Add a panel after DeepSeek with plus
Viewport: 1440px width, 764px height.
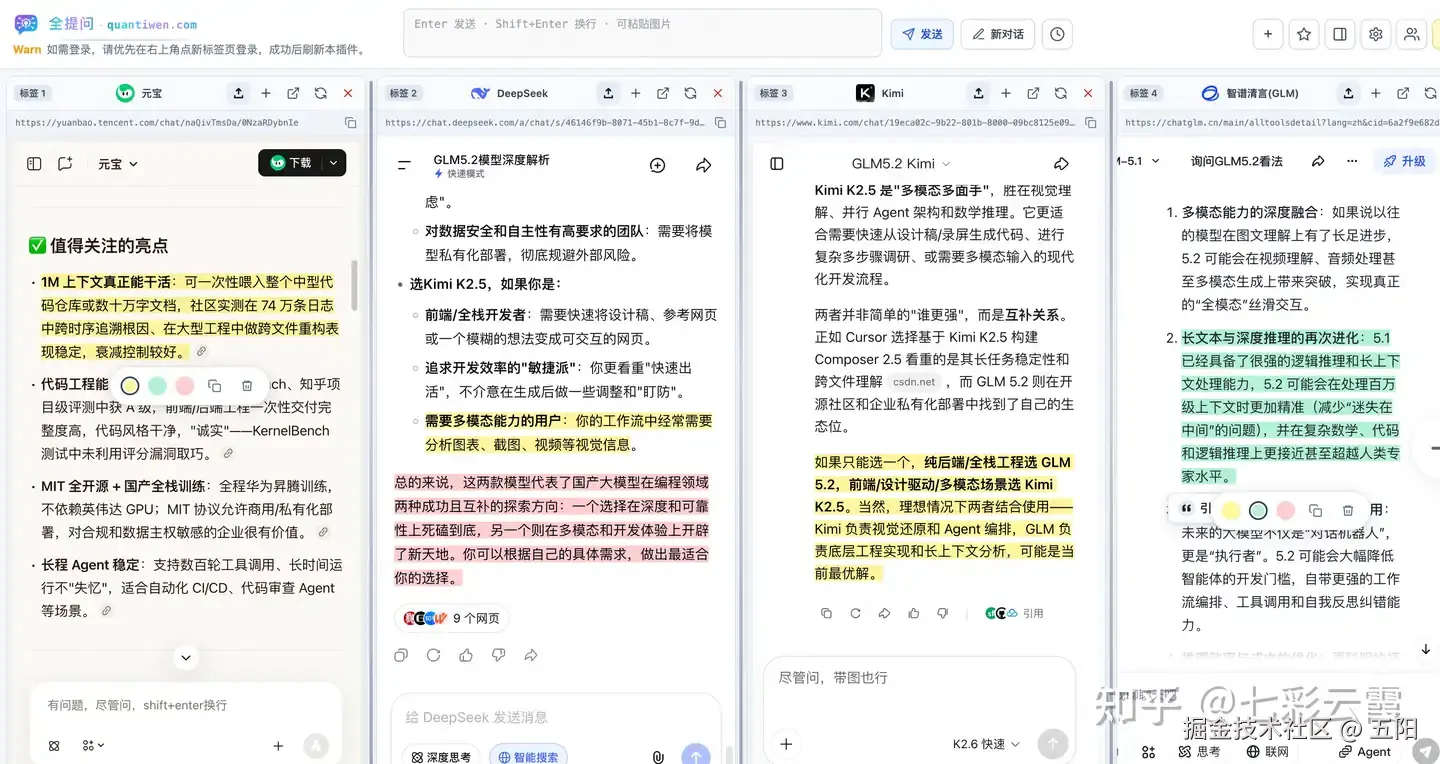pyautogui.click(x=635, y=93)
